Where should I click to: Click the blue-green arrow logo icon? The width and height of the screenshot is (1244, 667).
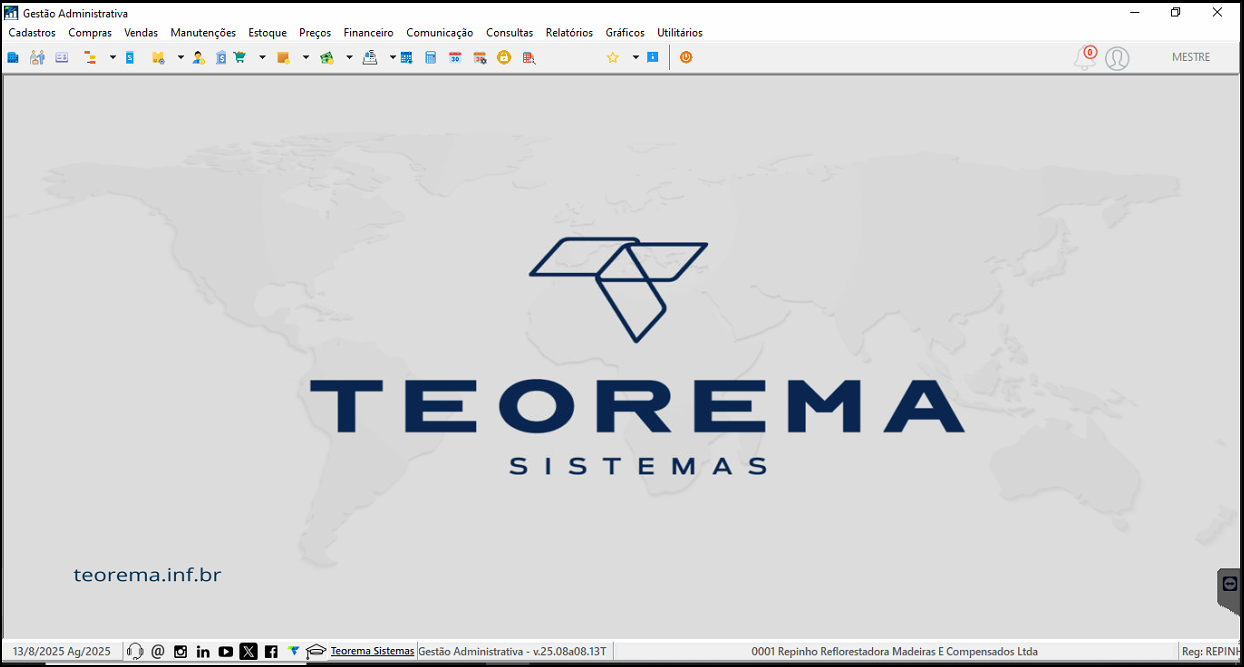(x=293, y=650)
